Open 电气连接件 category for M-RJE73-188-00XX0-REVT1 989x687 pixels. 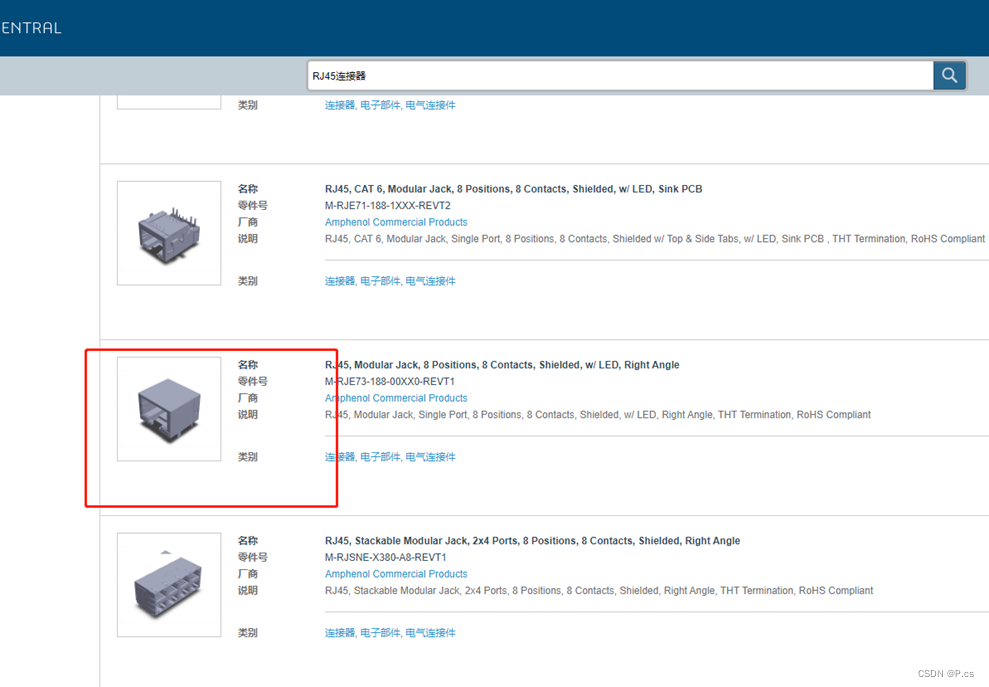click(430, 457)
